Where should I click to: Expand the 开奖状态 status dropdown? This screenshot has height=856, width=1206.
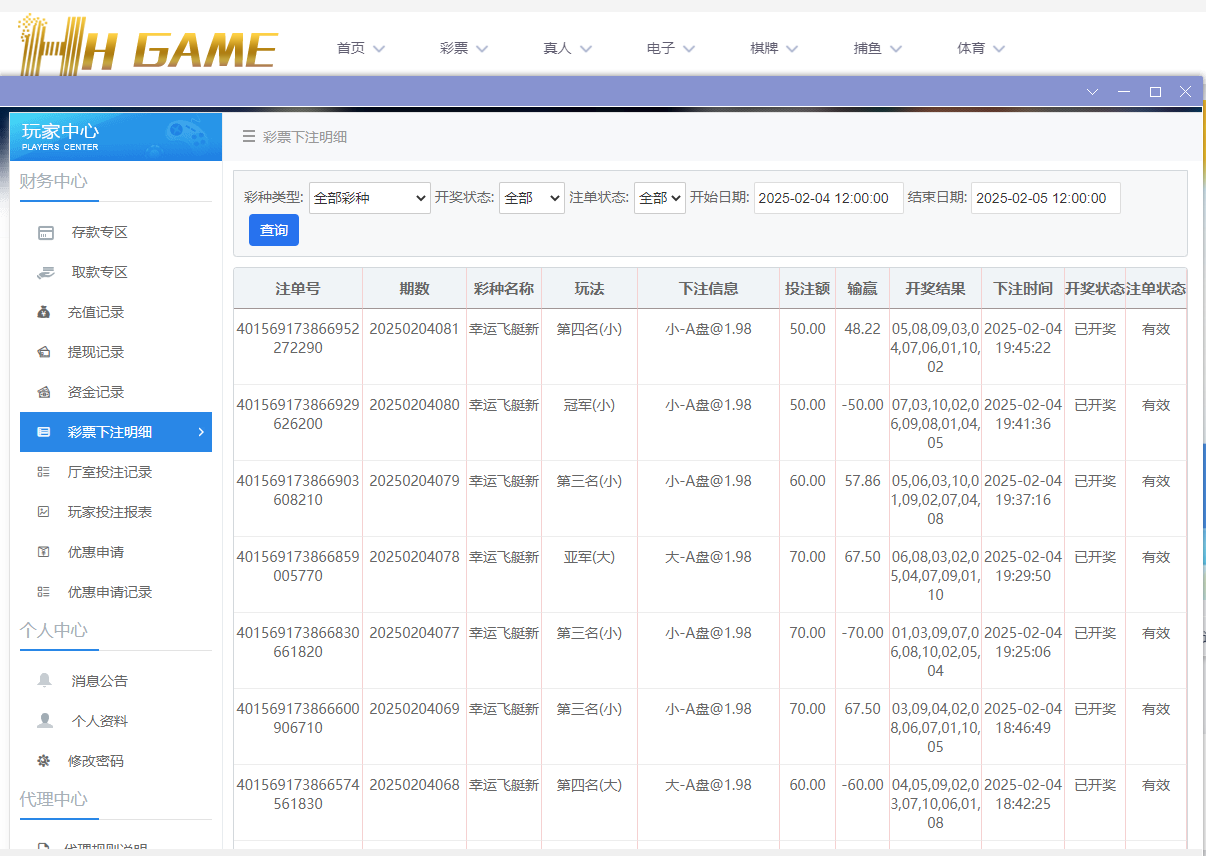pyautogui.click(x=531, y=198)
